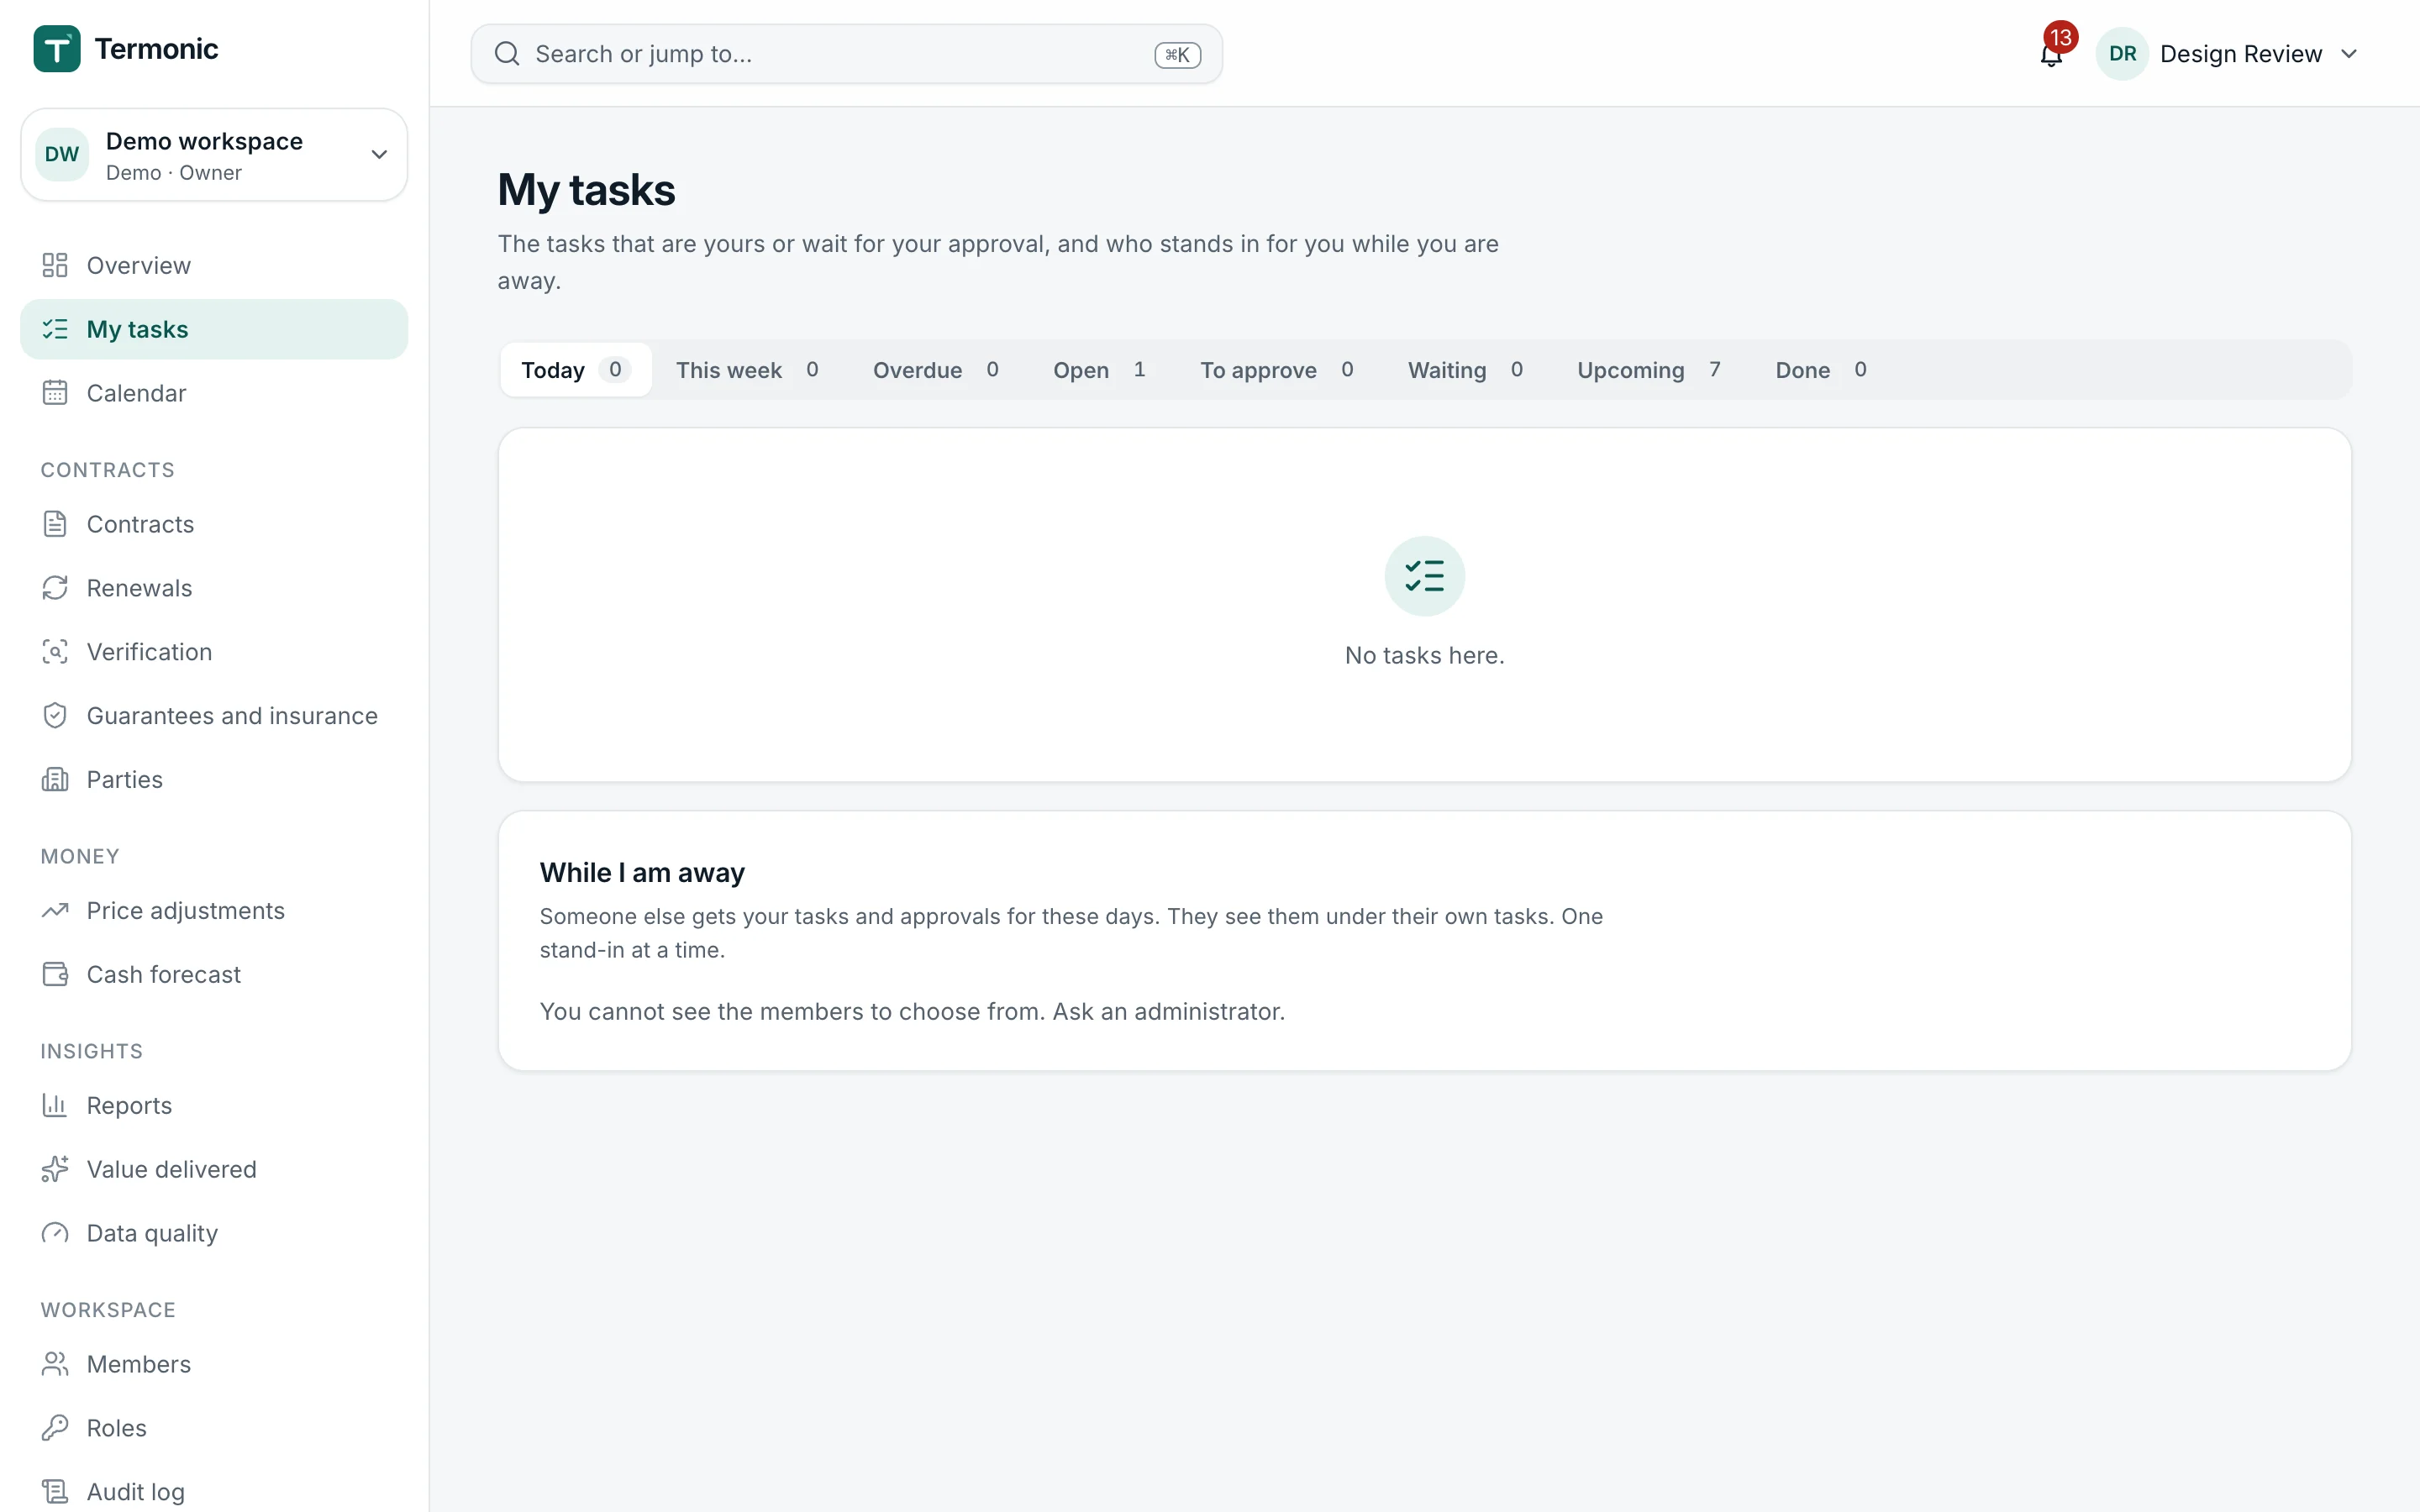This screenshot has width=2420, height=1512.
Task: Expand the Demo workspace switcher
Action: click(214, 155)
